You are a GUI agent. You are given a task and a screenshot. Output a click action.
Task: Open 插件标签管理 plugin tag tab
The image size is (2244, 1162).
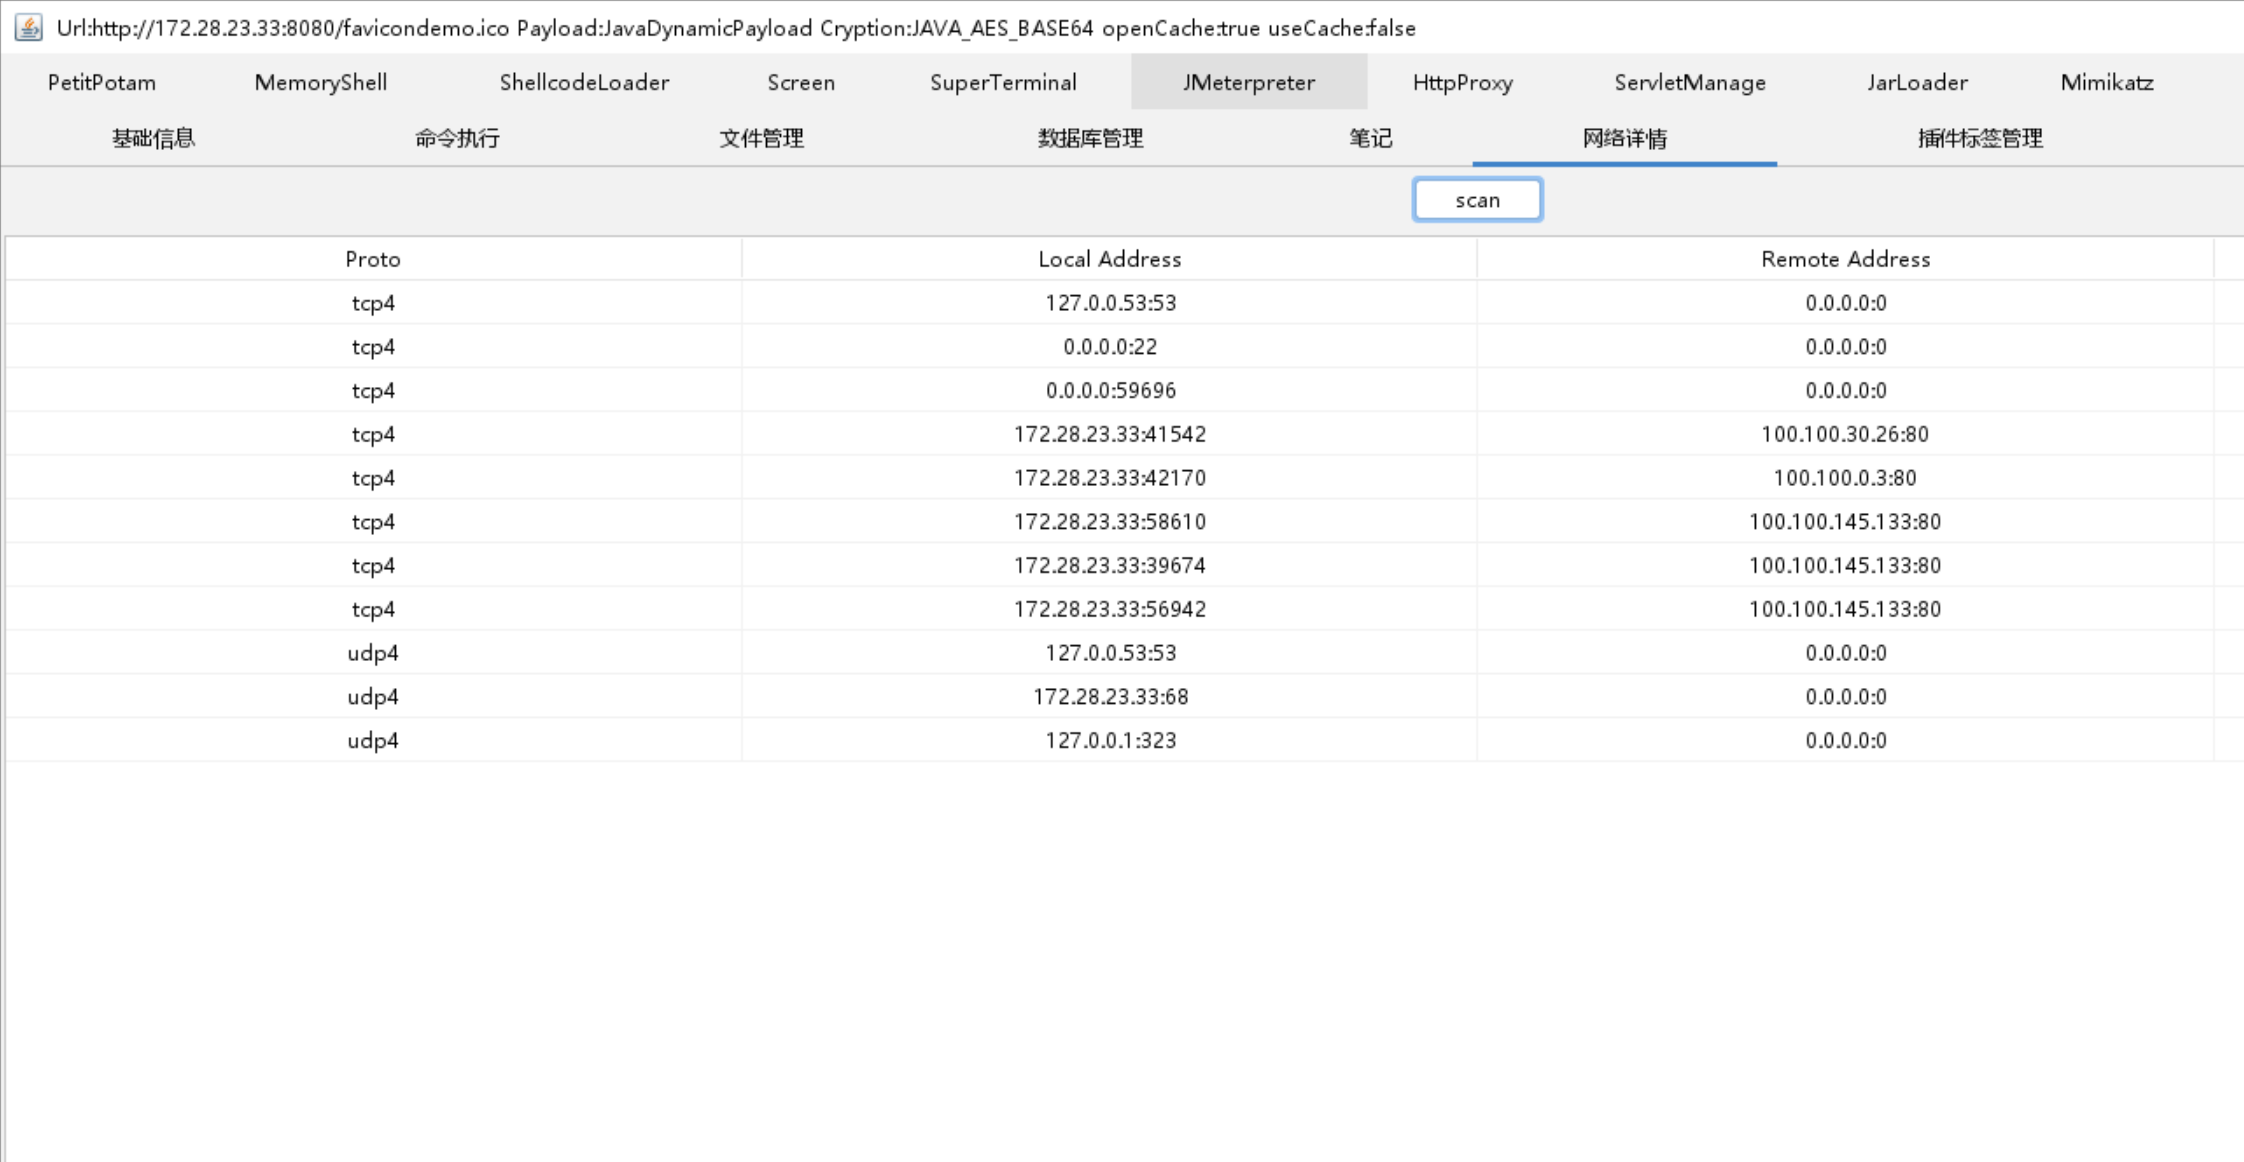tap(1979, 138)
